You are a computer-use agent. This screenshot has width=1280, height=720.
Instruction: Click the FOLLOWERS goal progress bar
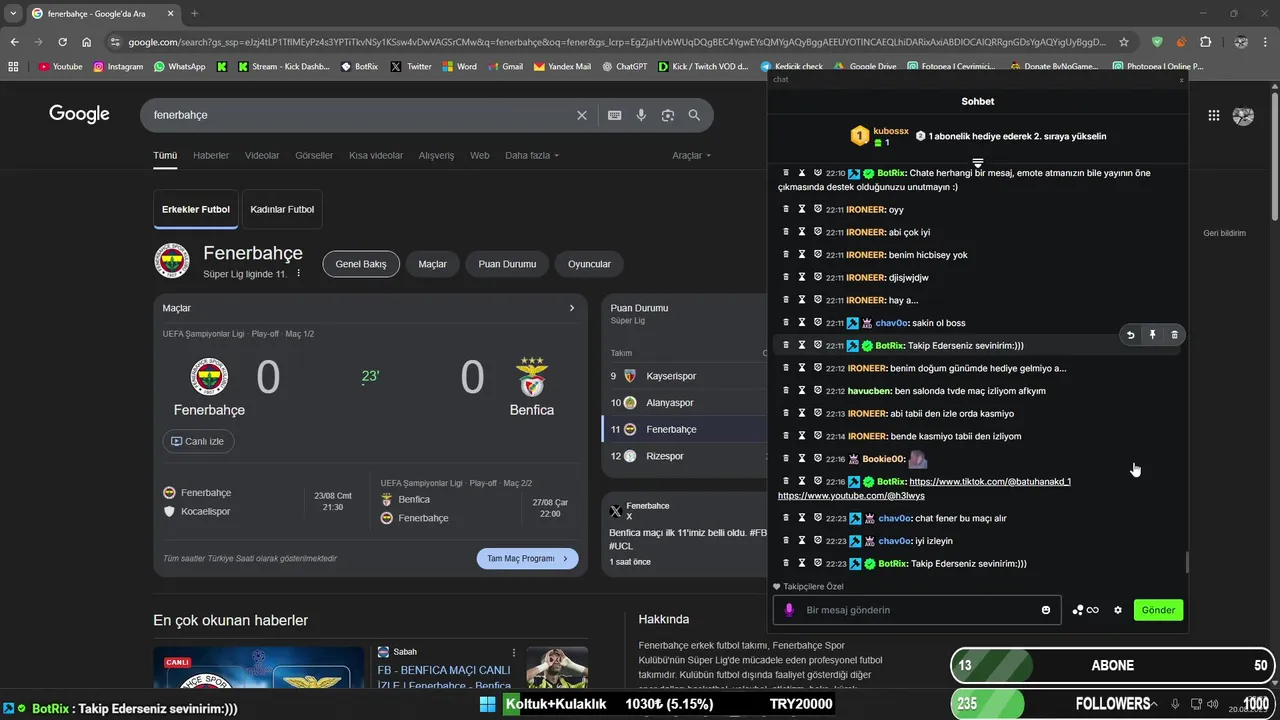(1113, 704)
